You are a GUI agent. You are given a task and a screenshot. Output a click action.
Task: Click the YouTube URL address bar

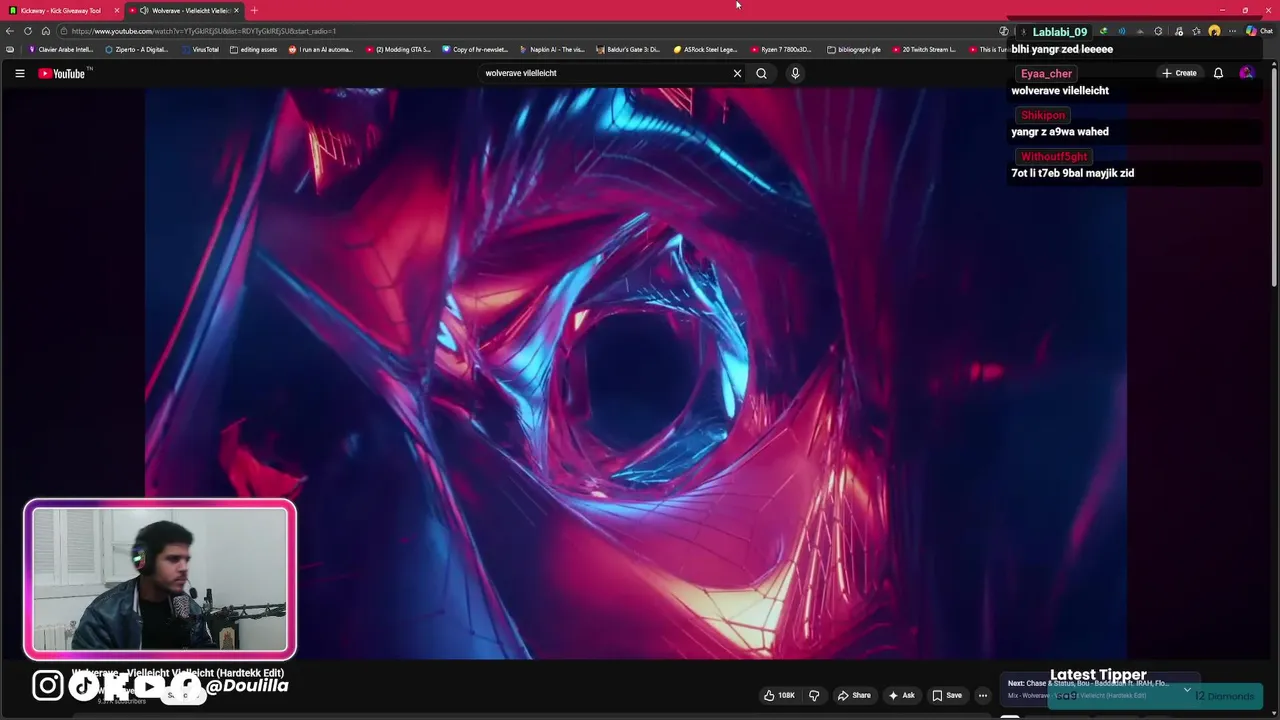(x=530, y=31)
